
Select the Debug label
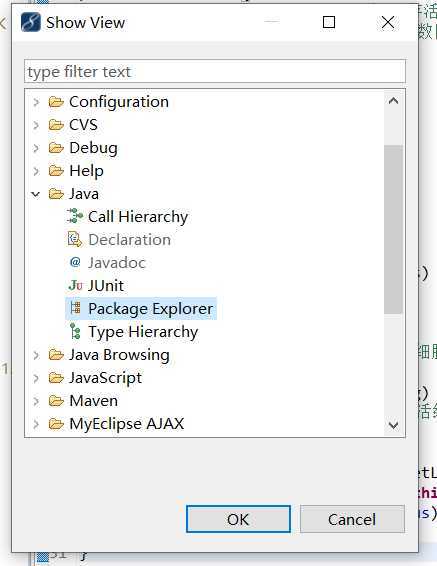coord(93,148)
